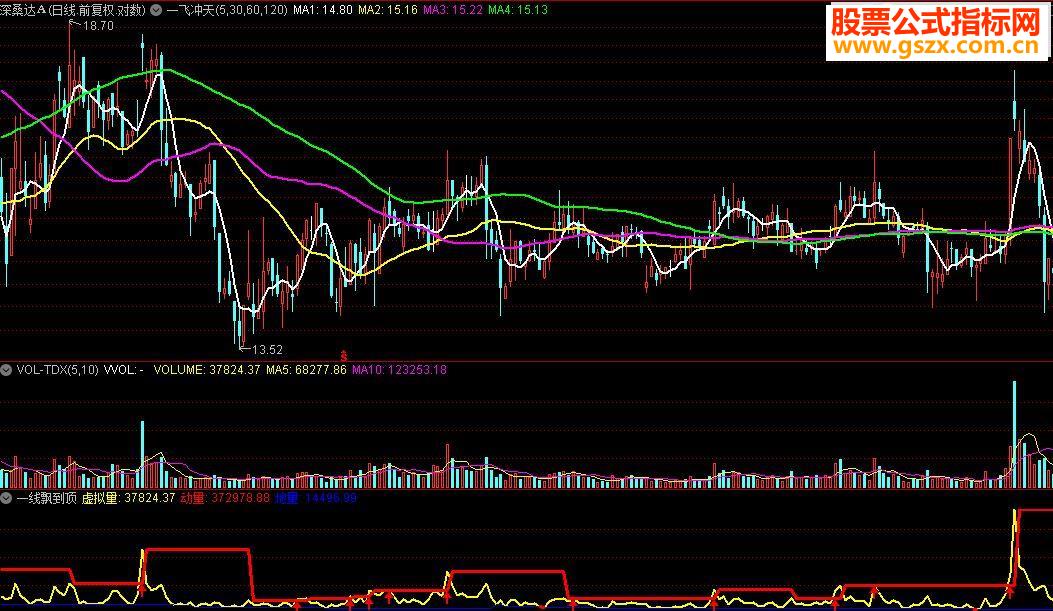1053x611 pixels.
Task: Select the MA4: 15.13 value label
Action: (518, 10)
